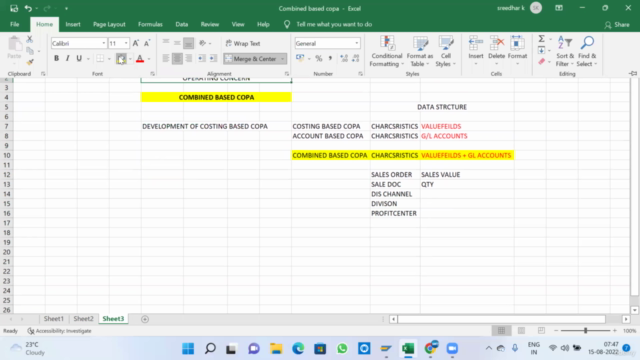Switch to Page Break Preview icon
Viewport: 640px width, 360px height.
pyautogui.click(x=541, y=331)
